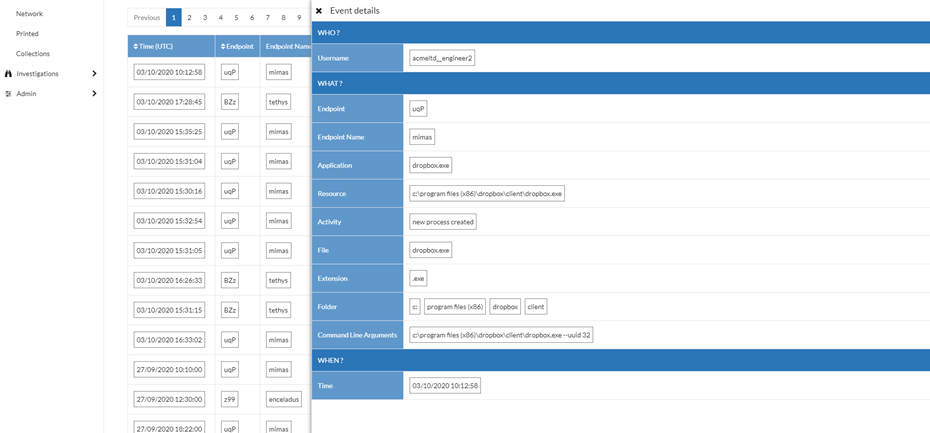
Task: Open the Collections sidebar item
Action: [x=33, y=53]
